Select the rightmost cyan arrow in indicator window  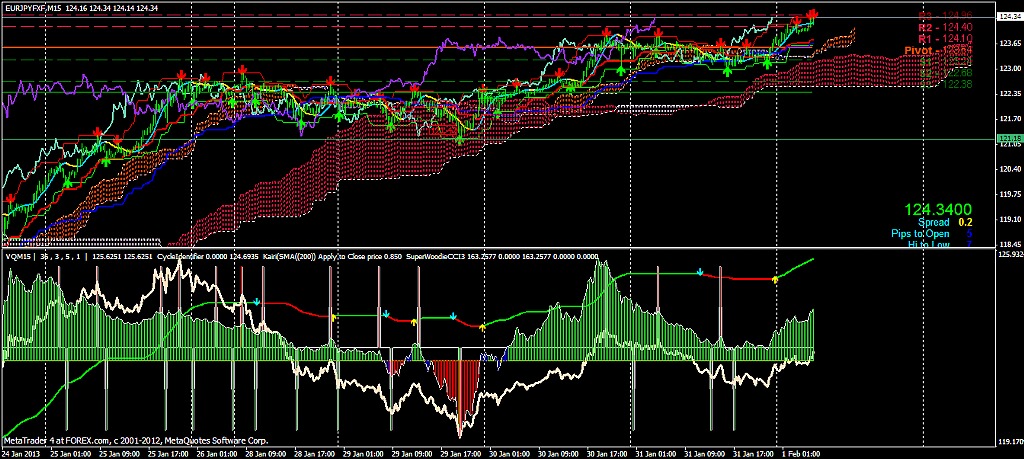pyautogui.click(x=700, y=271)
